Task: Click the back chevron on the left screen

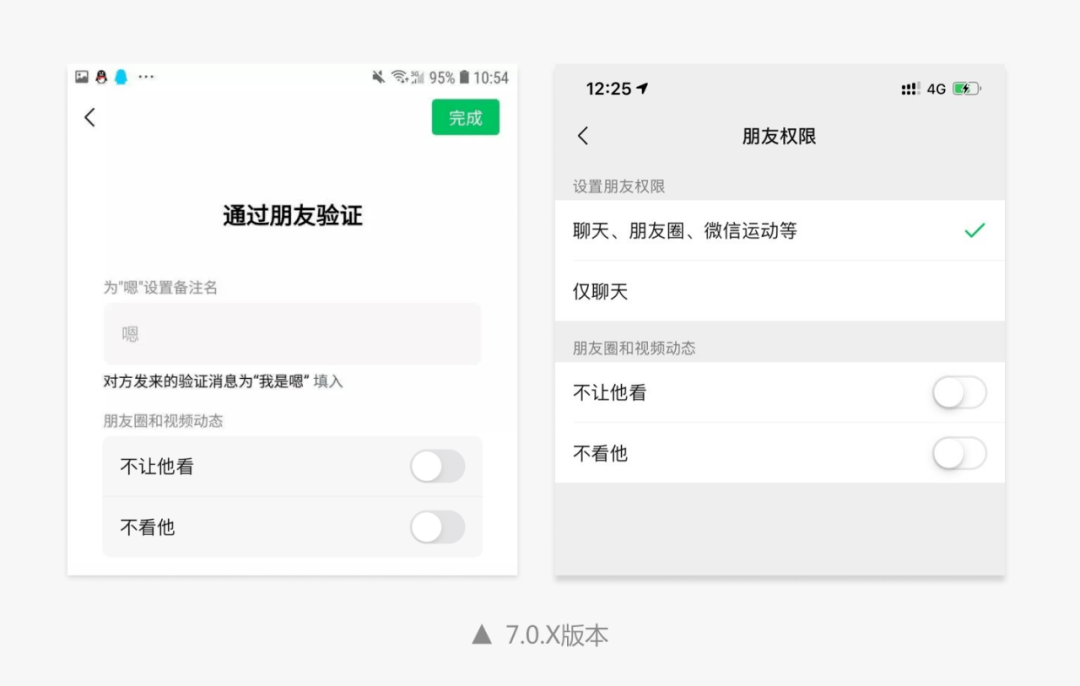Action: click(x=90, y=117)
